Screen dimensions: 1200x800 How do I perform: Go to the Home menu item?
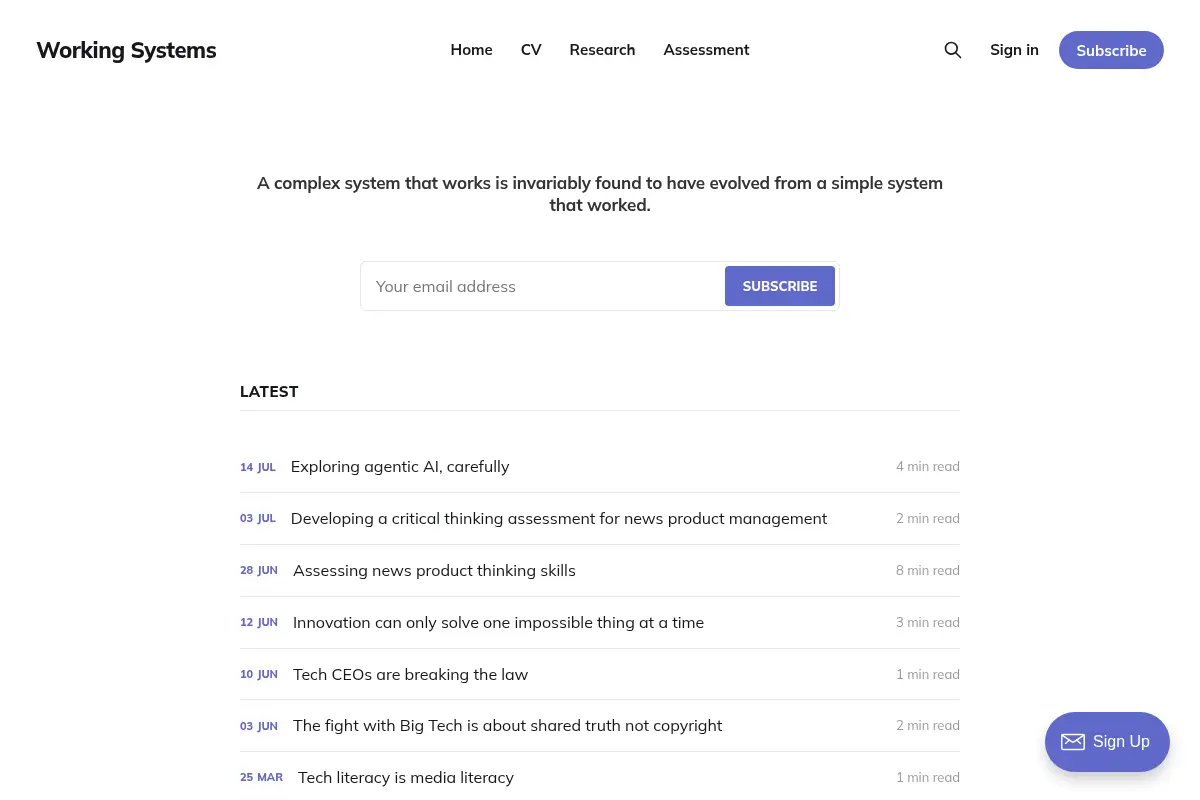coord(471,50)
